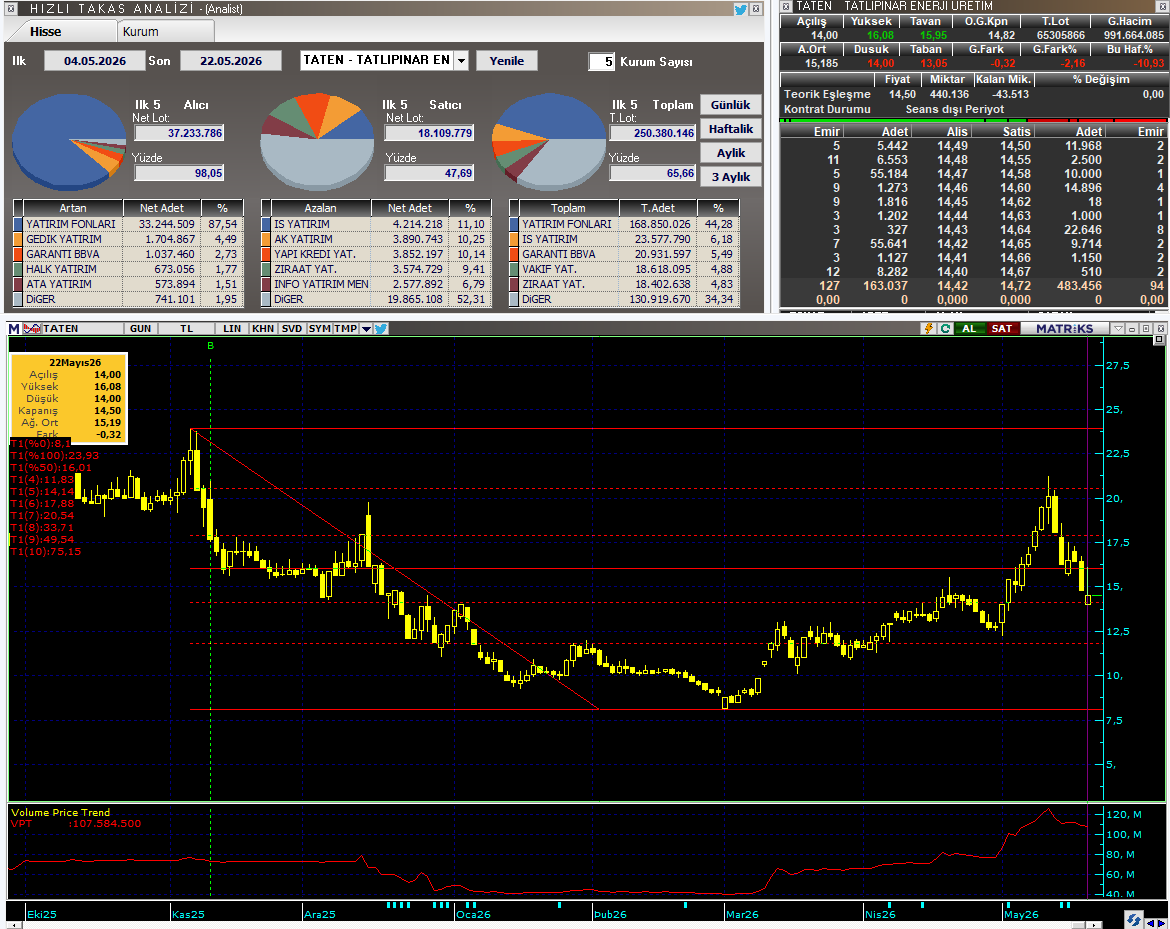Select the Haftalık period button
Viewport: 1170px width, 929px height.
(x=731, y=129)
